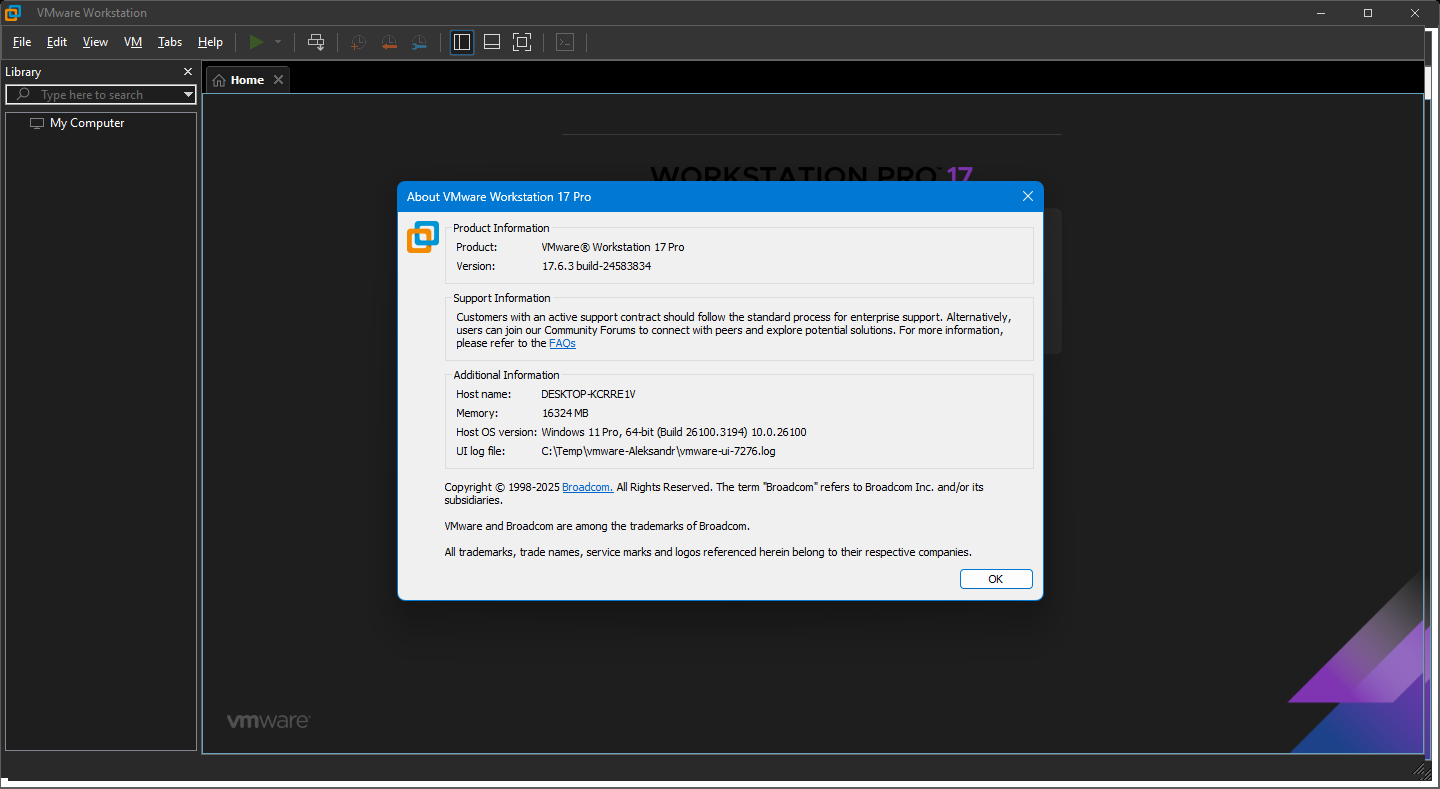The image size is (1440, 789).
Task: Enter full screen mode icon
Action: 522,42
